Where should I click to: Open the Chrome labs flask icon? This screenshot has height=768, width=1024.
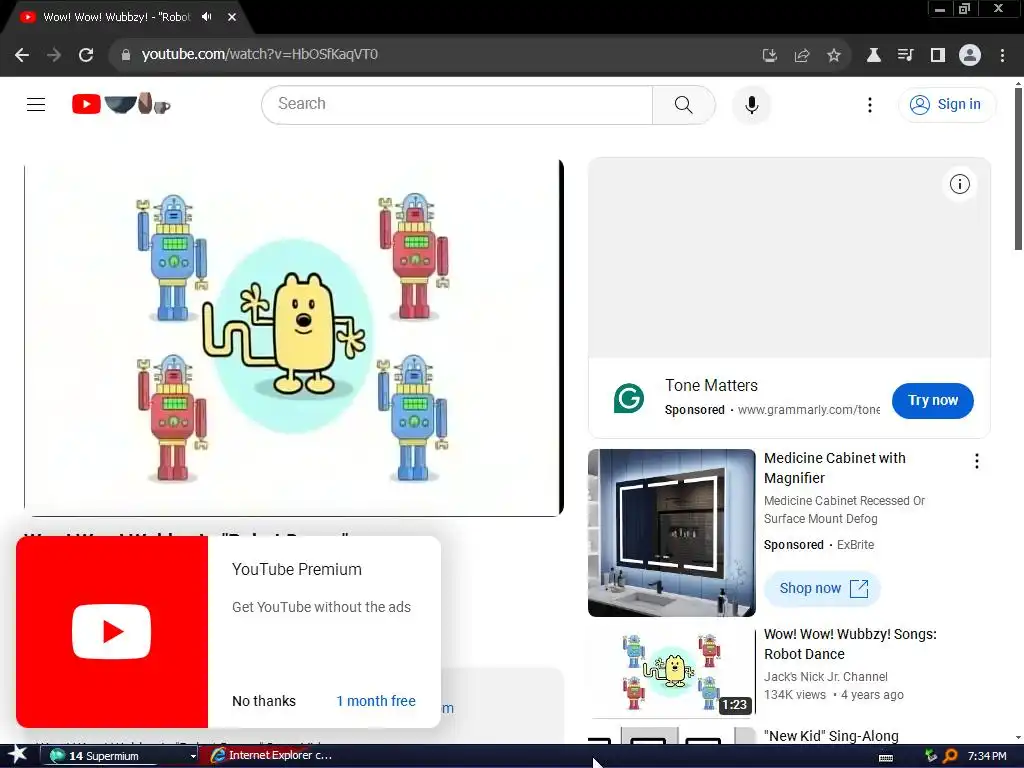[873, 56]
